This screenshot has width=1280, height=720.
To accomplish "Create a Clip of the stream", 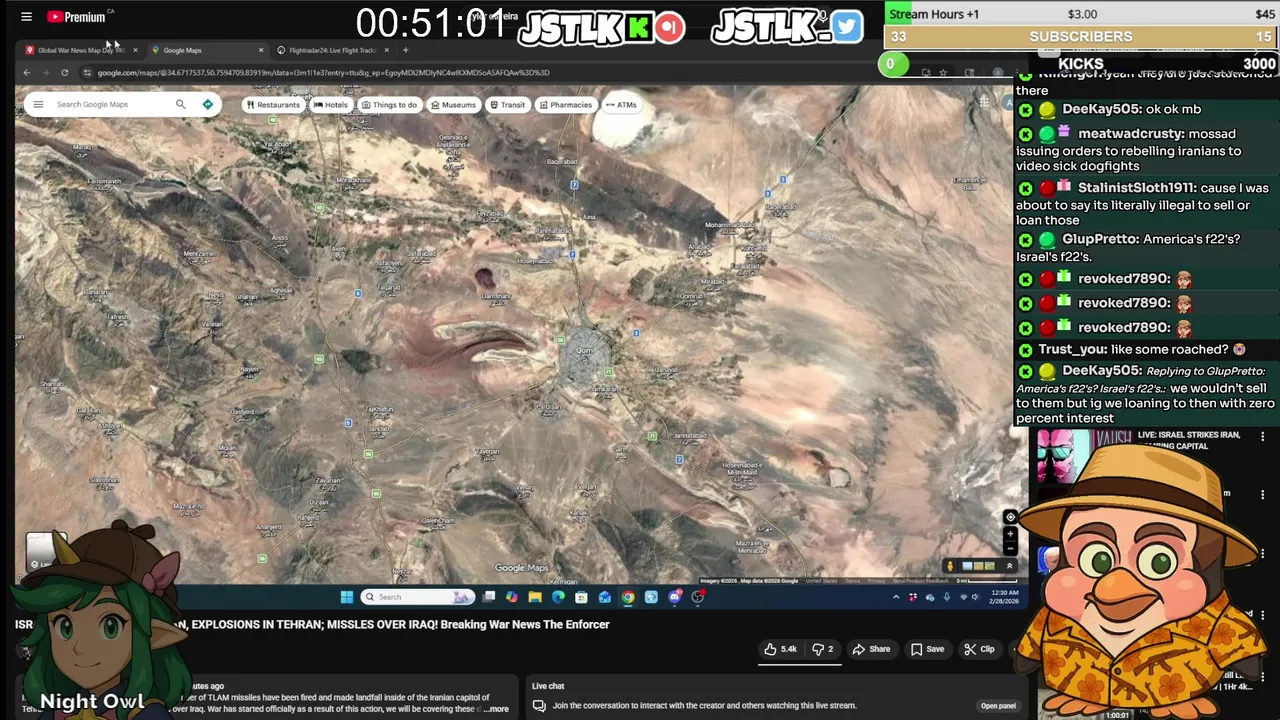I will [x=979, y=649].
